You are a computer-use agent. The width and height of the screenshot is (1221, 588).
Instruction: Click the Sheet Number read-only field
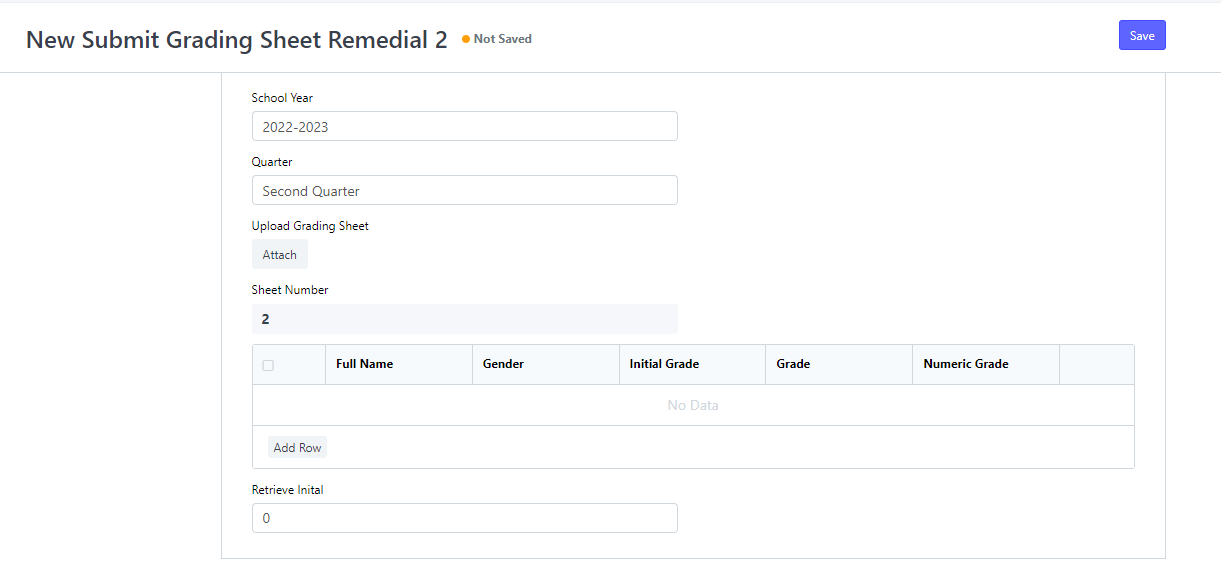pyautogui.click(x=465, y=319)
